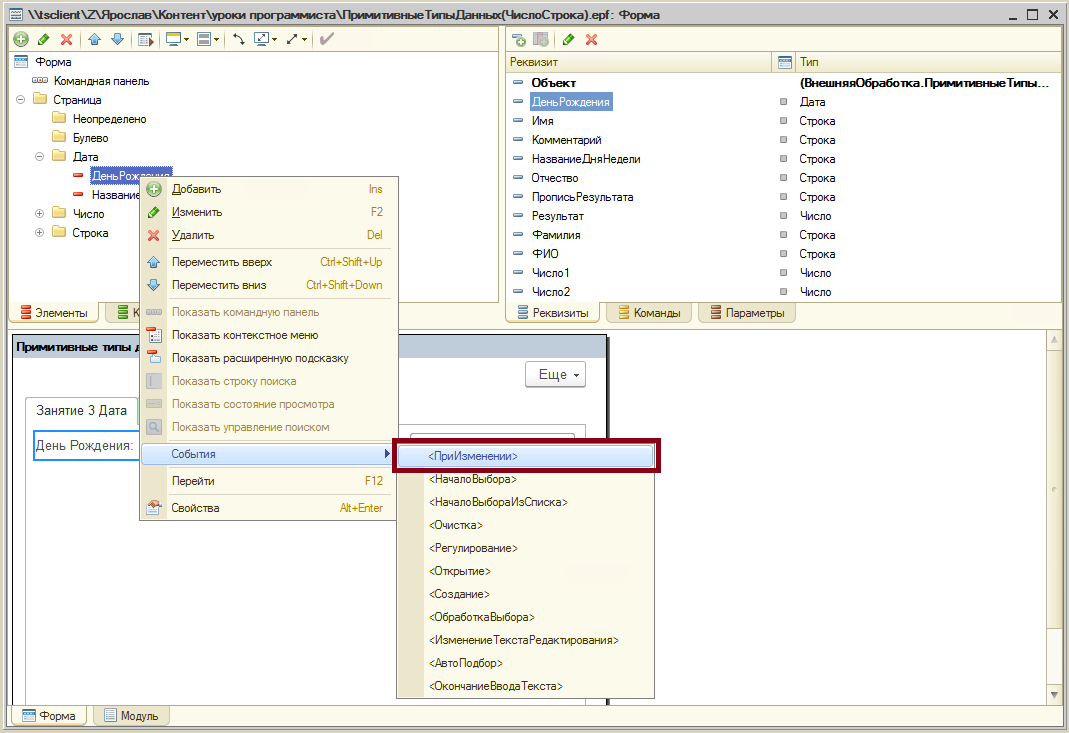Select the Комментарий attribute row
The image size is (1069, 733).
[x=566, y=140]
